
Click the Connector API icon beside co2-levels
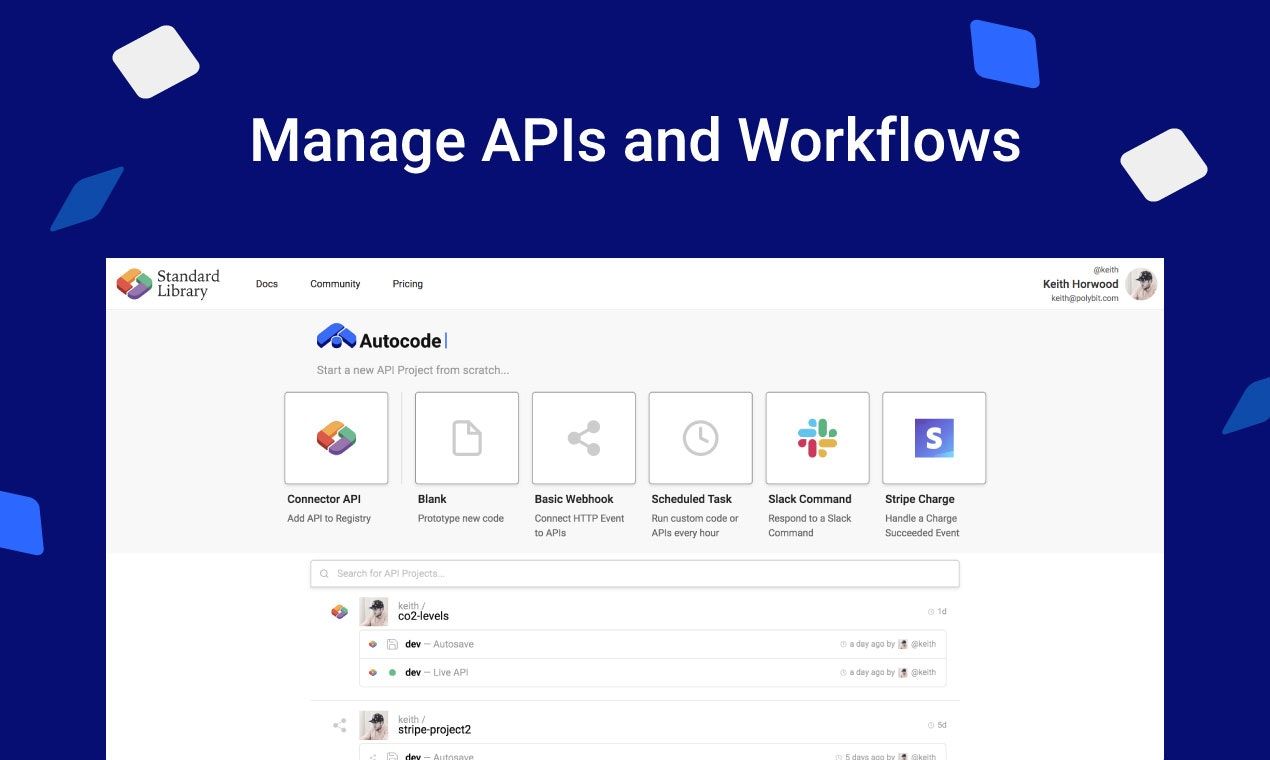coord(339,610)
